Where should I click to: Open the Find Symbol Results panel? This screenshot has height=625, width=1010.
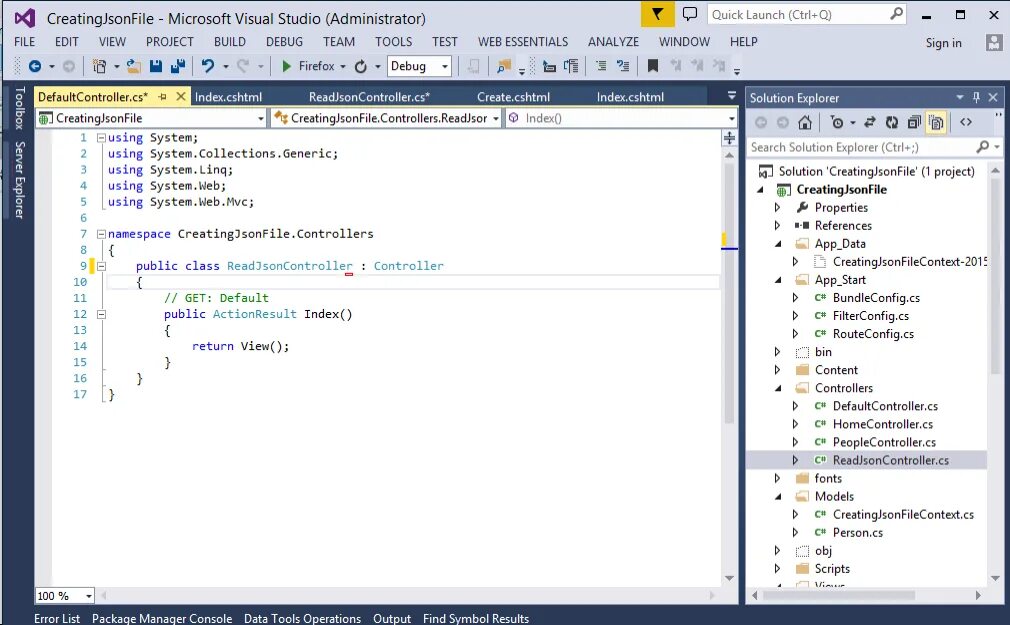click(475, 618)
